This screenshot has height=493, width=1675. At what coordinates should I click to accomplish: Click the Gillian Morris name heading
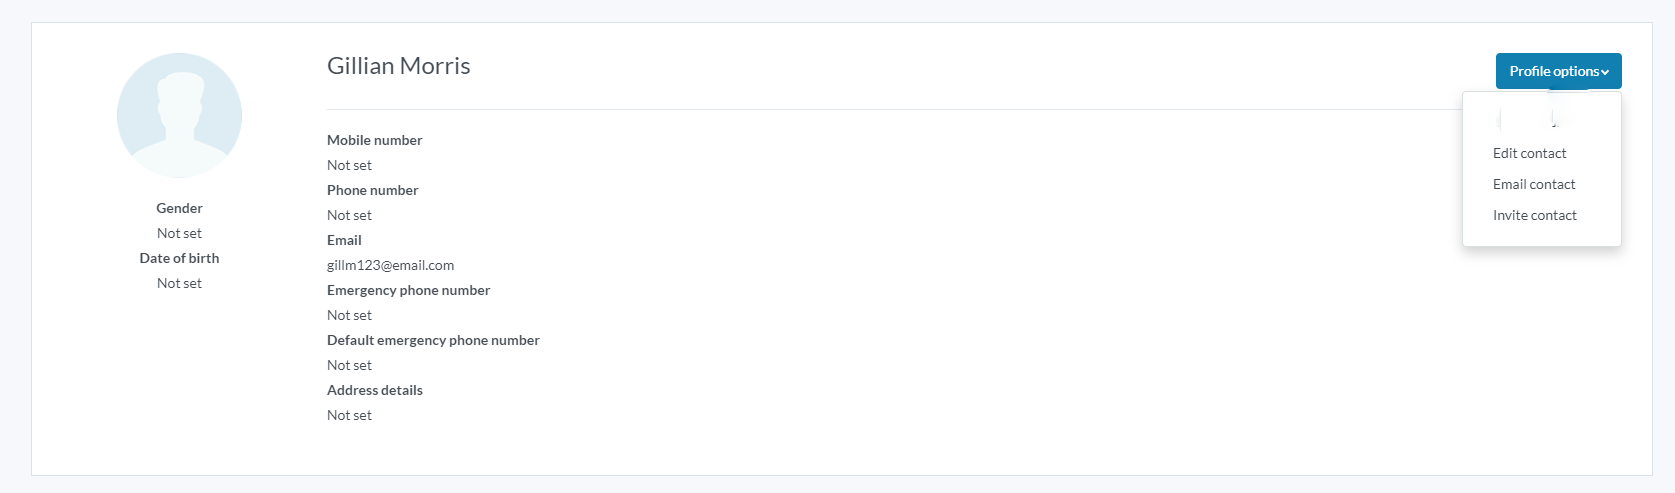tap(398, 66)
